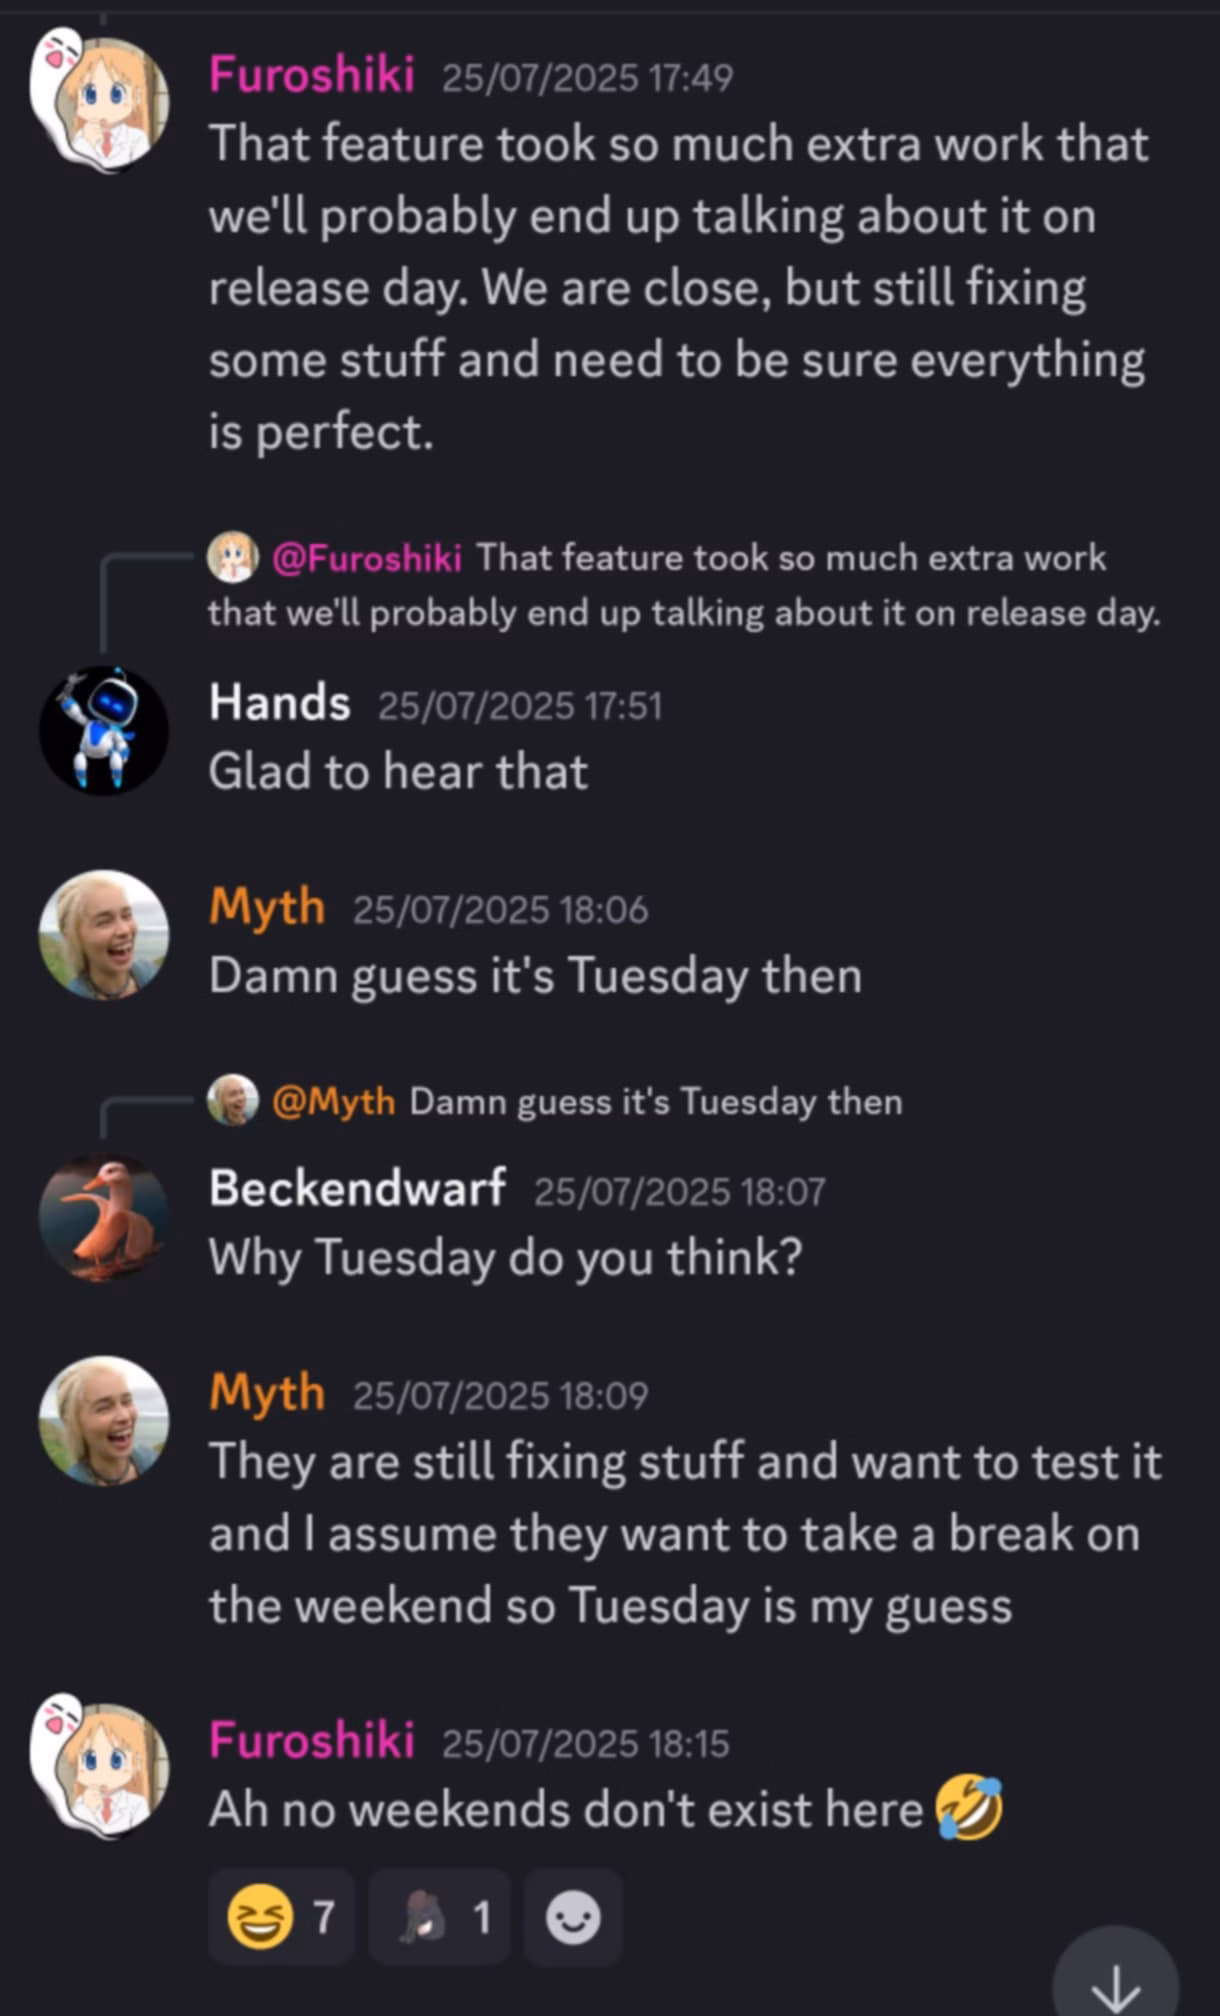Screen dimensions: 1220x2016
Task: Click Myth's avatar on the 18:09 message
Action: (x=103, y=1420)
